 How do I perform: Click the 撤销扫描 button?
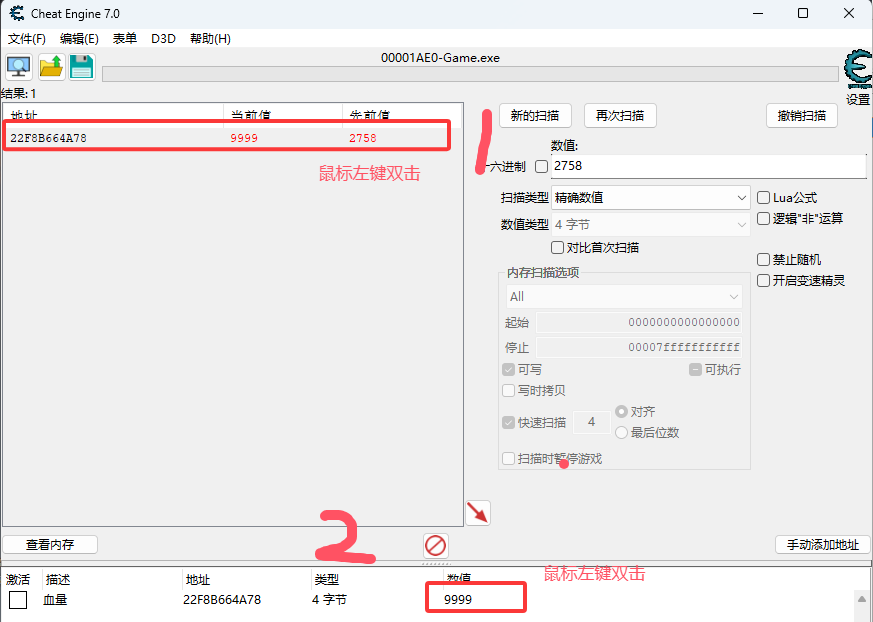click(x=802, y=116)
